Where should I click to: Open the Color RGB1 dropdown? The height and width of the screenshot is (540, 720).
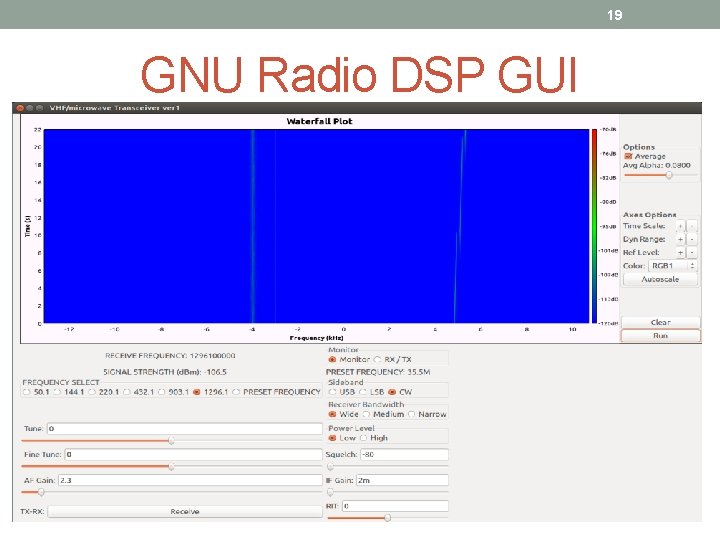click(672, 266)
